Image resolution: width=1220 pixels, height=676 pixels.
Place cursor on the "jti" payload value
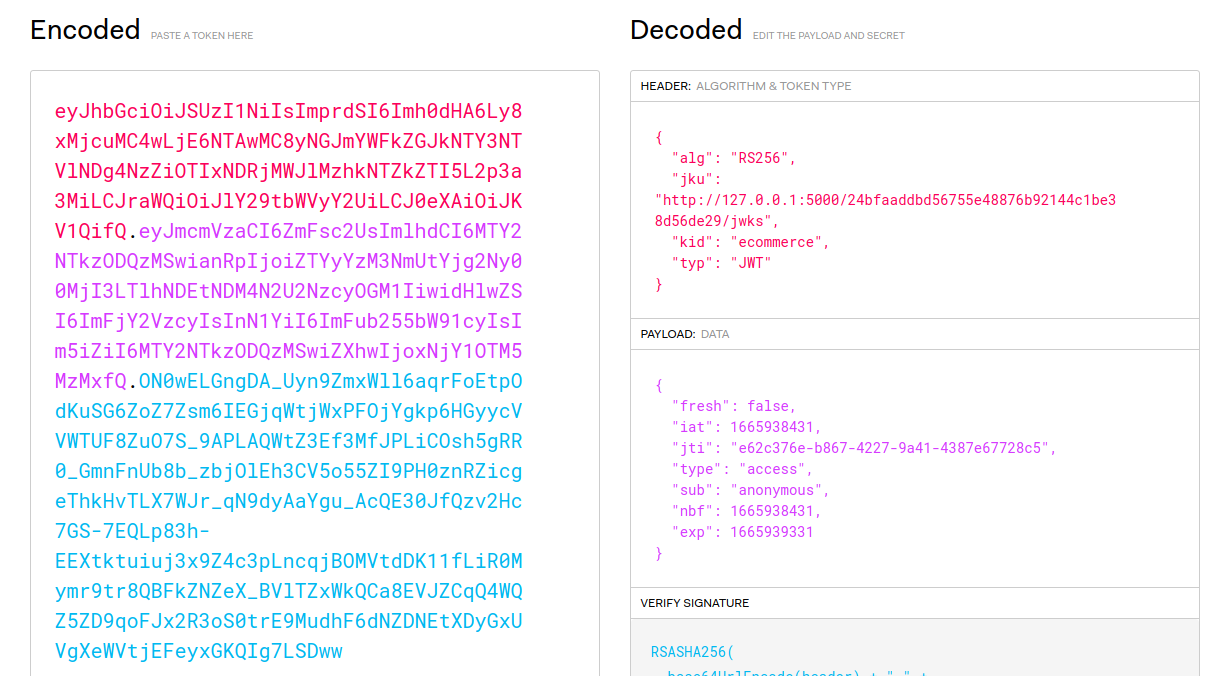click(893, 448)
